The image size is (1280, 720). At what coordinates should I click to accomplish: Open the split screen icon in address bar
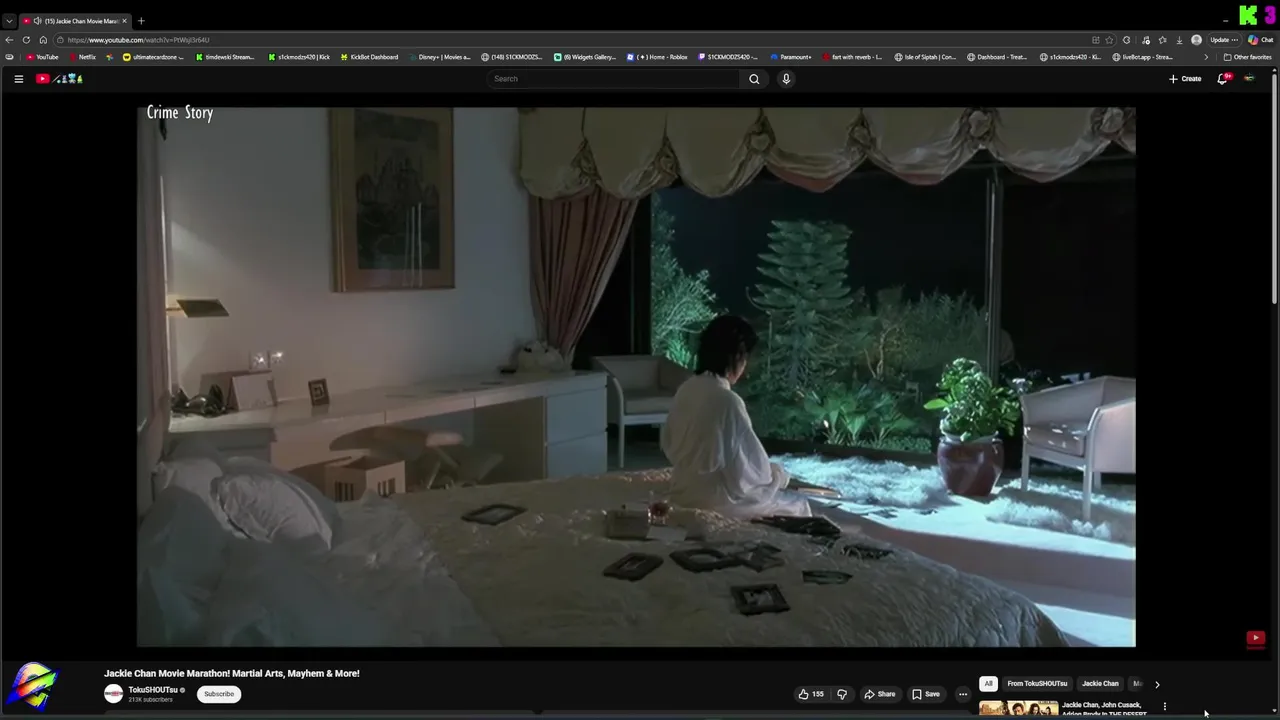tap(1096, 40)
